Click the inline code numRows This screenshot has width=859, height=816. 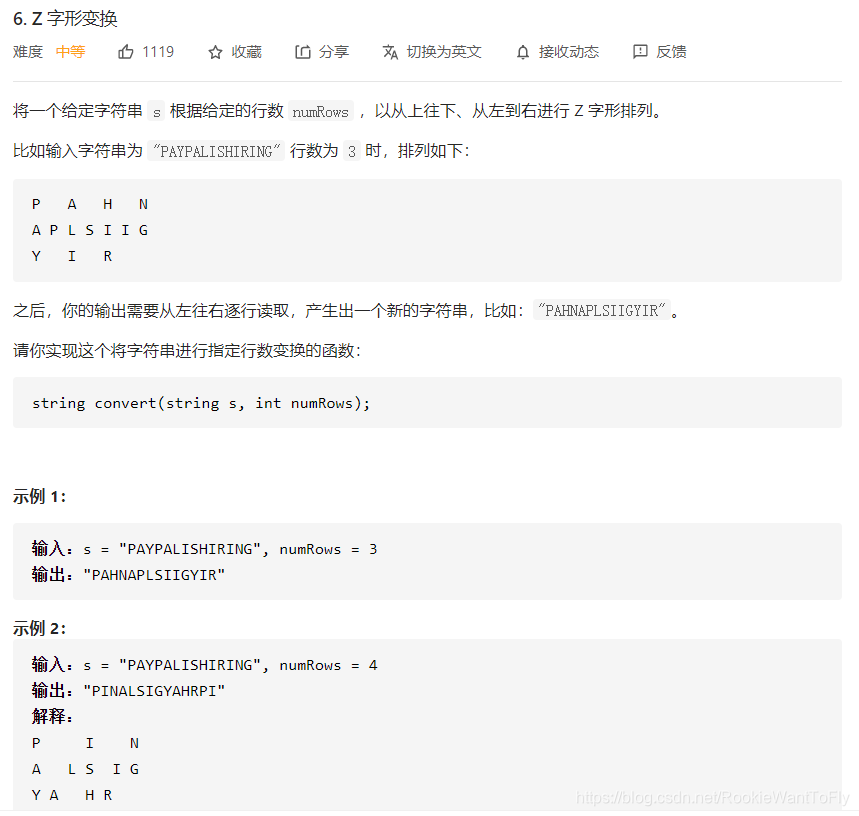(x=320, y=112)
